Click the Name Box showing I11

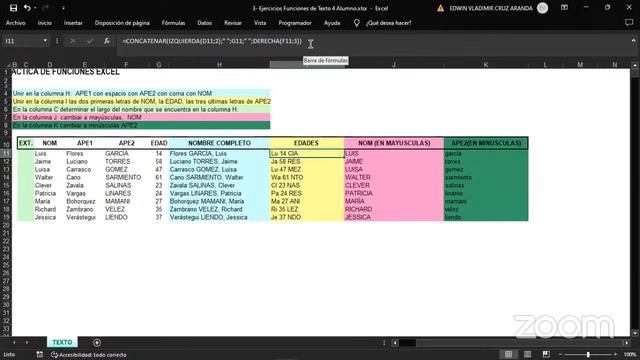tap(22, 41)
